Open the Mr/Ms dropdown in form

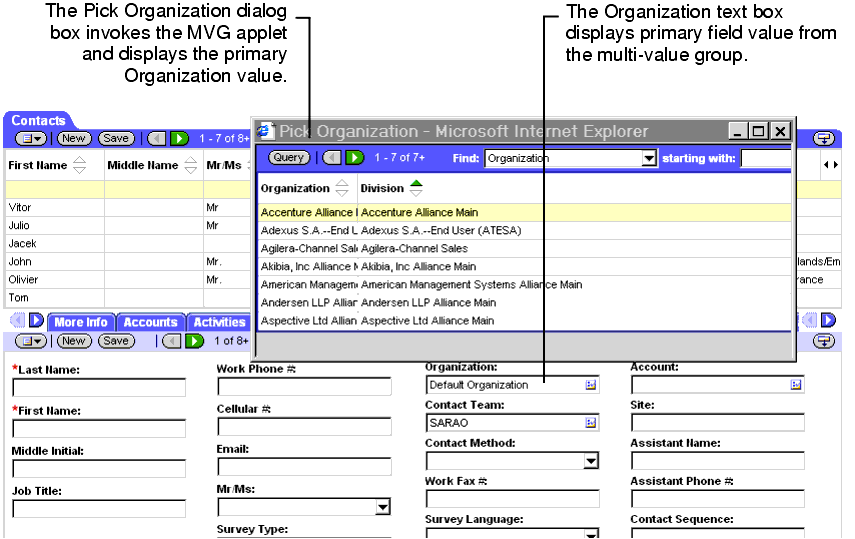[x=383, y=507]
